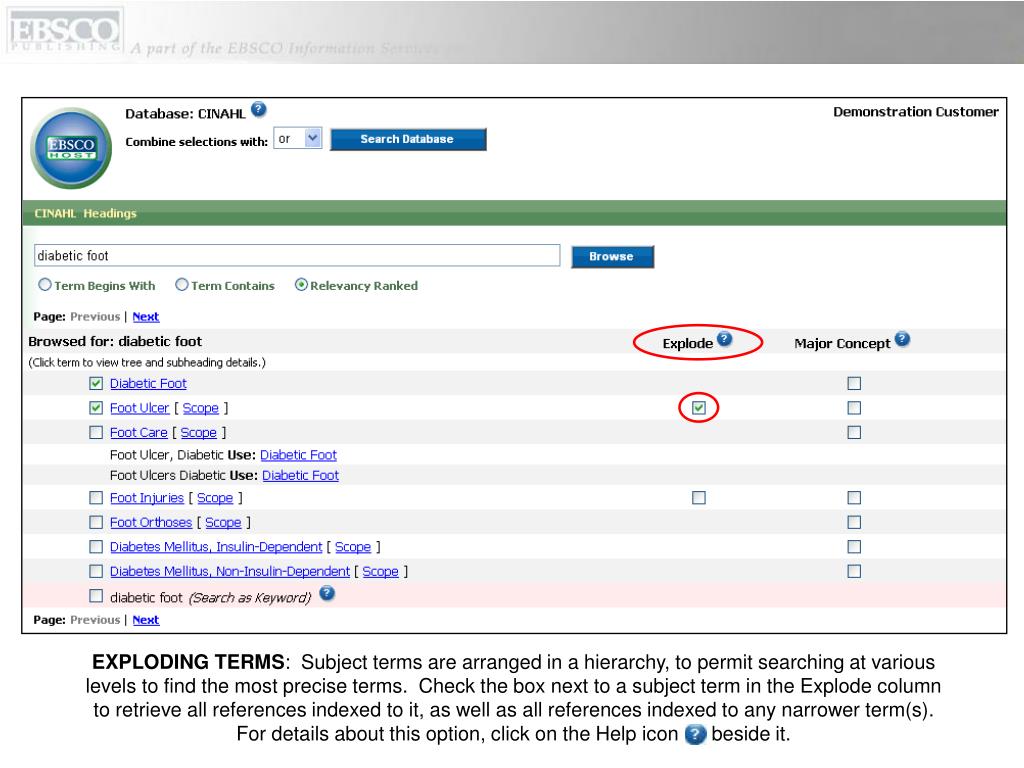Open Scope link for Diabetes Mellitus, Insulin-Dependent

353,547
